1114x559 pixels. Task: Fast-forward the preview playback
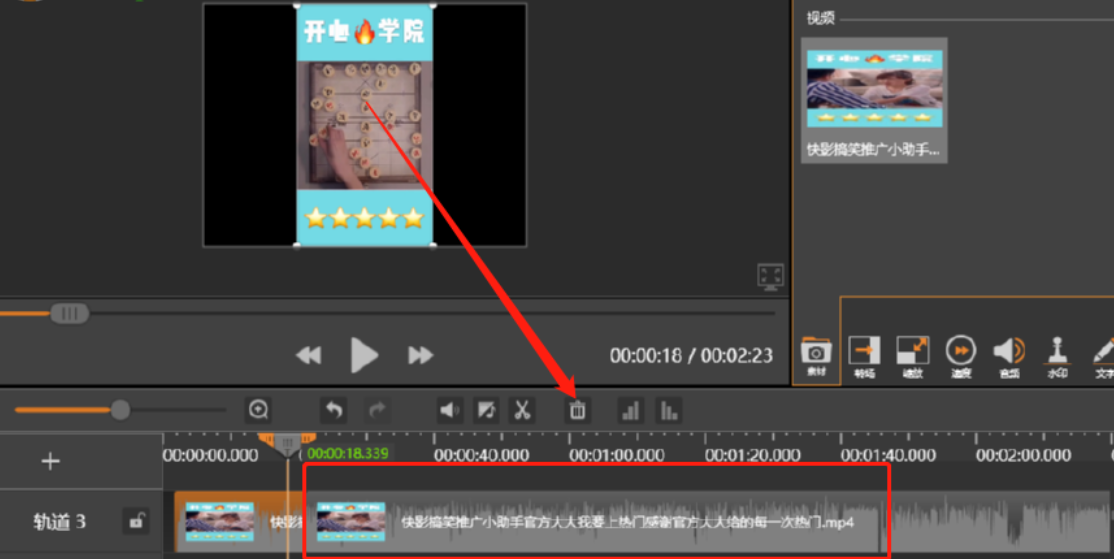click(x=420, y=355)
